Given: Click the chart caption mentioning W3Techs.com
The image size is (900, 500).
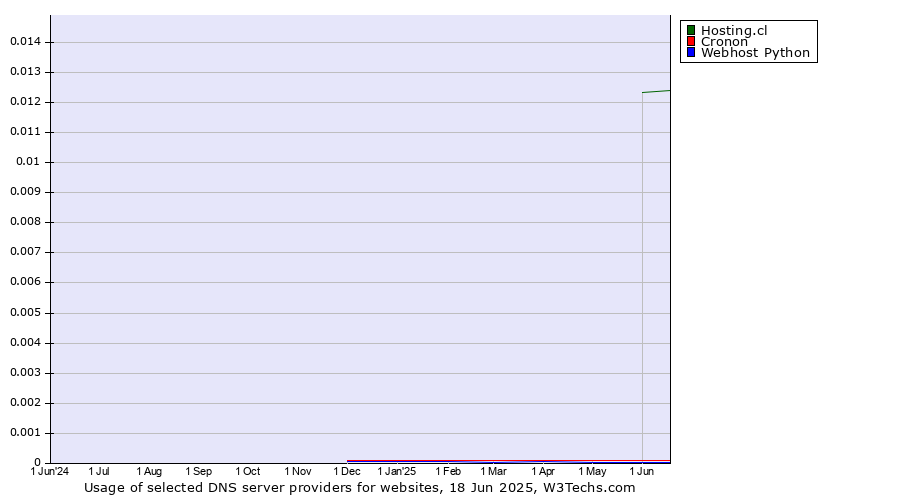Looking at the screenshot, I should coord(359,487).
